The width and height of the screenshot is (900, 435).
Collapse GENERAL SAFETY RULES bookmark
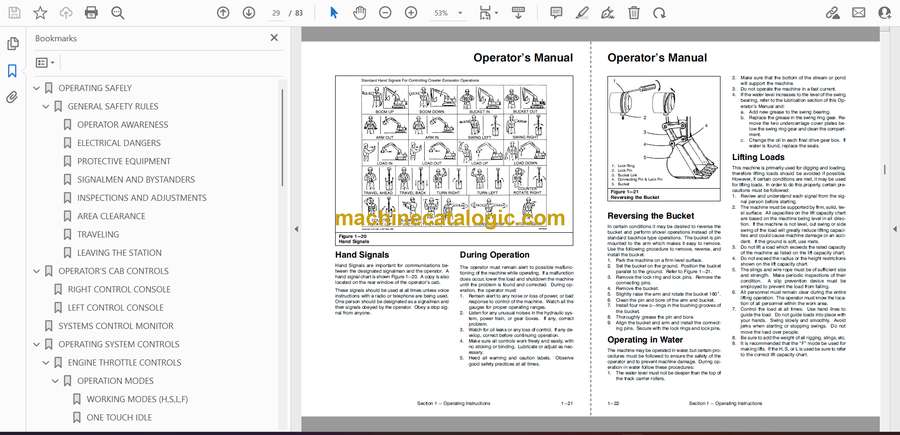pyautogui.click(x=46, y=107)
